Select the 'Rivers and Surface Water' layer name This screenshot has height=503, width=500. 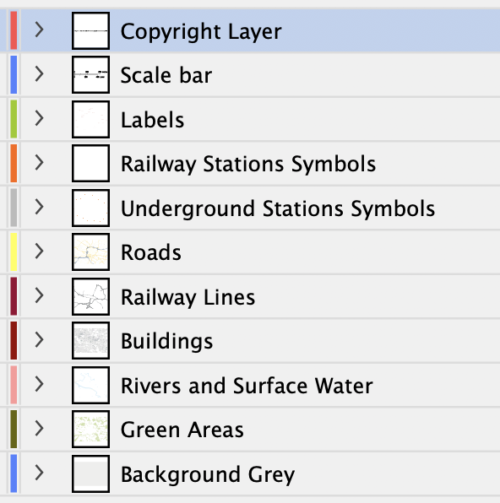pyautogui.click(x=247, y=386)
